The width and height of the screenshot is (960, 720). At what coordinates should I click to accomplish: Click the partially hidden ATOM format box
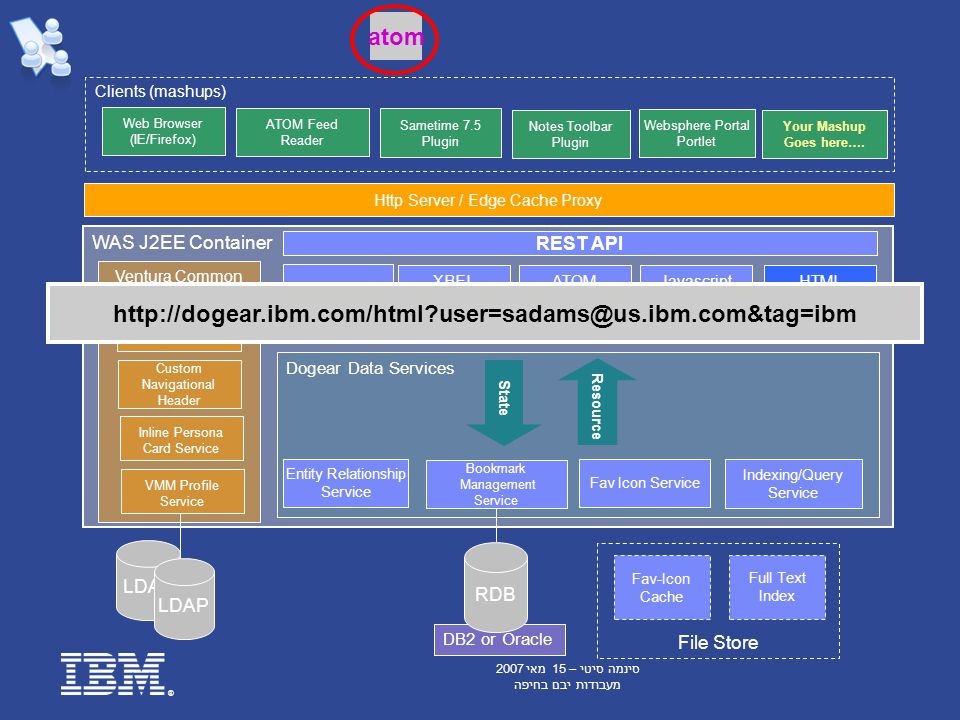click(576, 274)
